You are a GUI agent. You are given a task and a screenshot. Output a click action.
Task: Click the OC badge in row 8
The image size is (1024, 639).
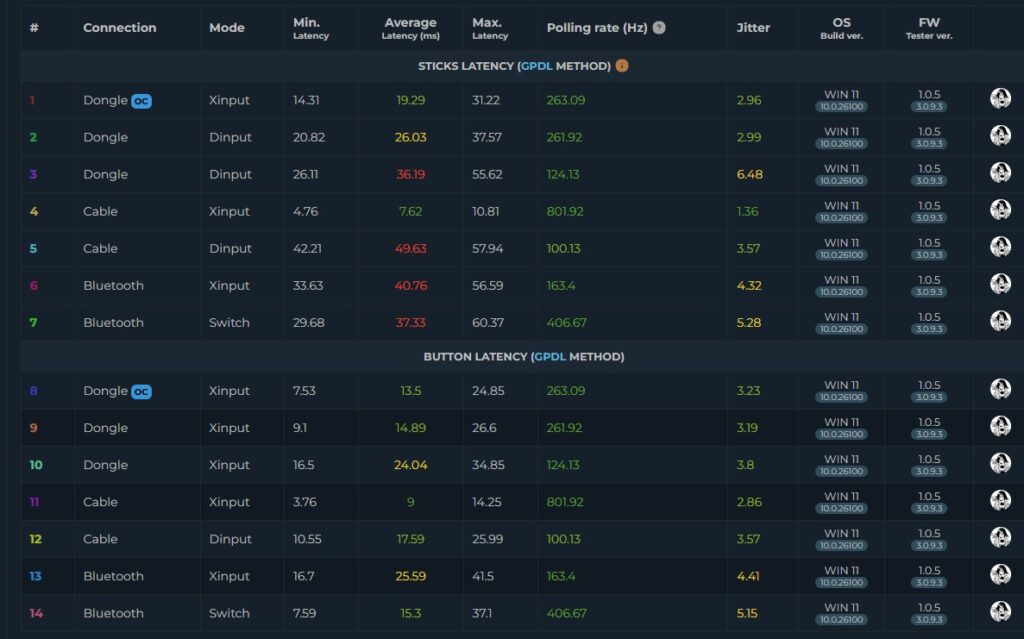[x=142, y=392]
